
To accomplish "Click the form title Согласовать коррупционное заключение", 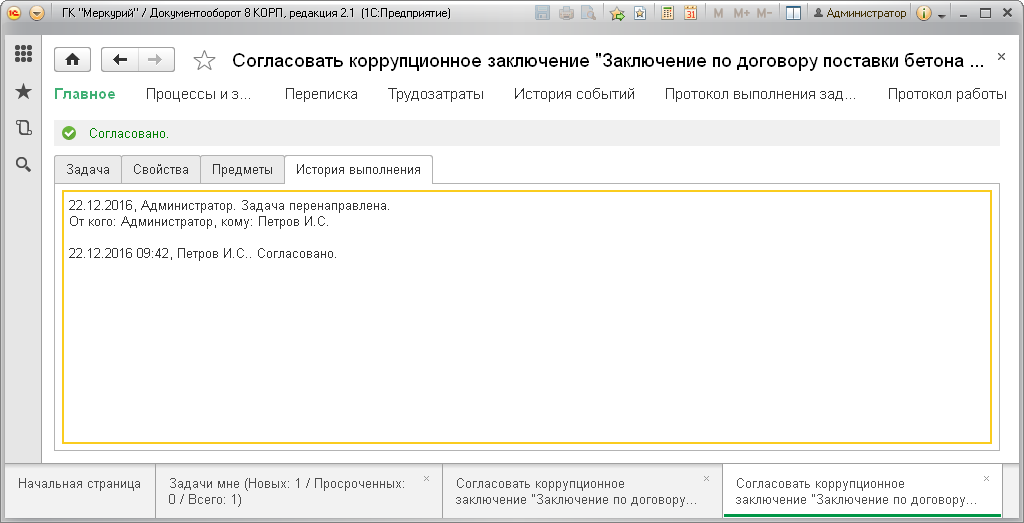I will (x=608, y=61).
